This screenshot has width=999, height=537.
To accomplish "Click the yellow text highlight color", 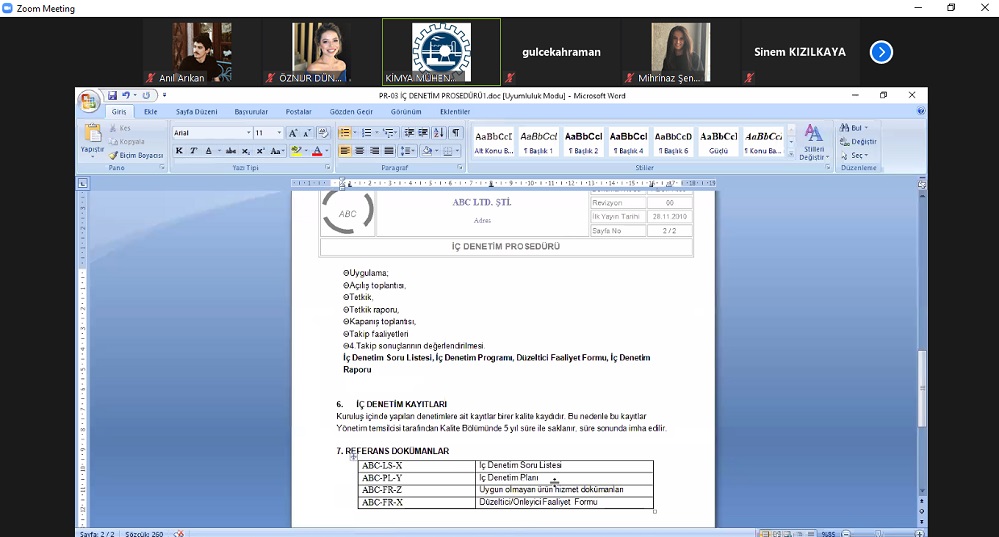I will click(x=297, y=151).
